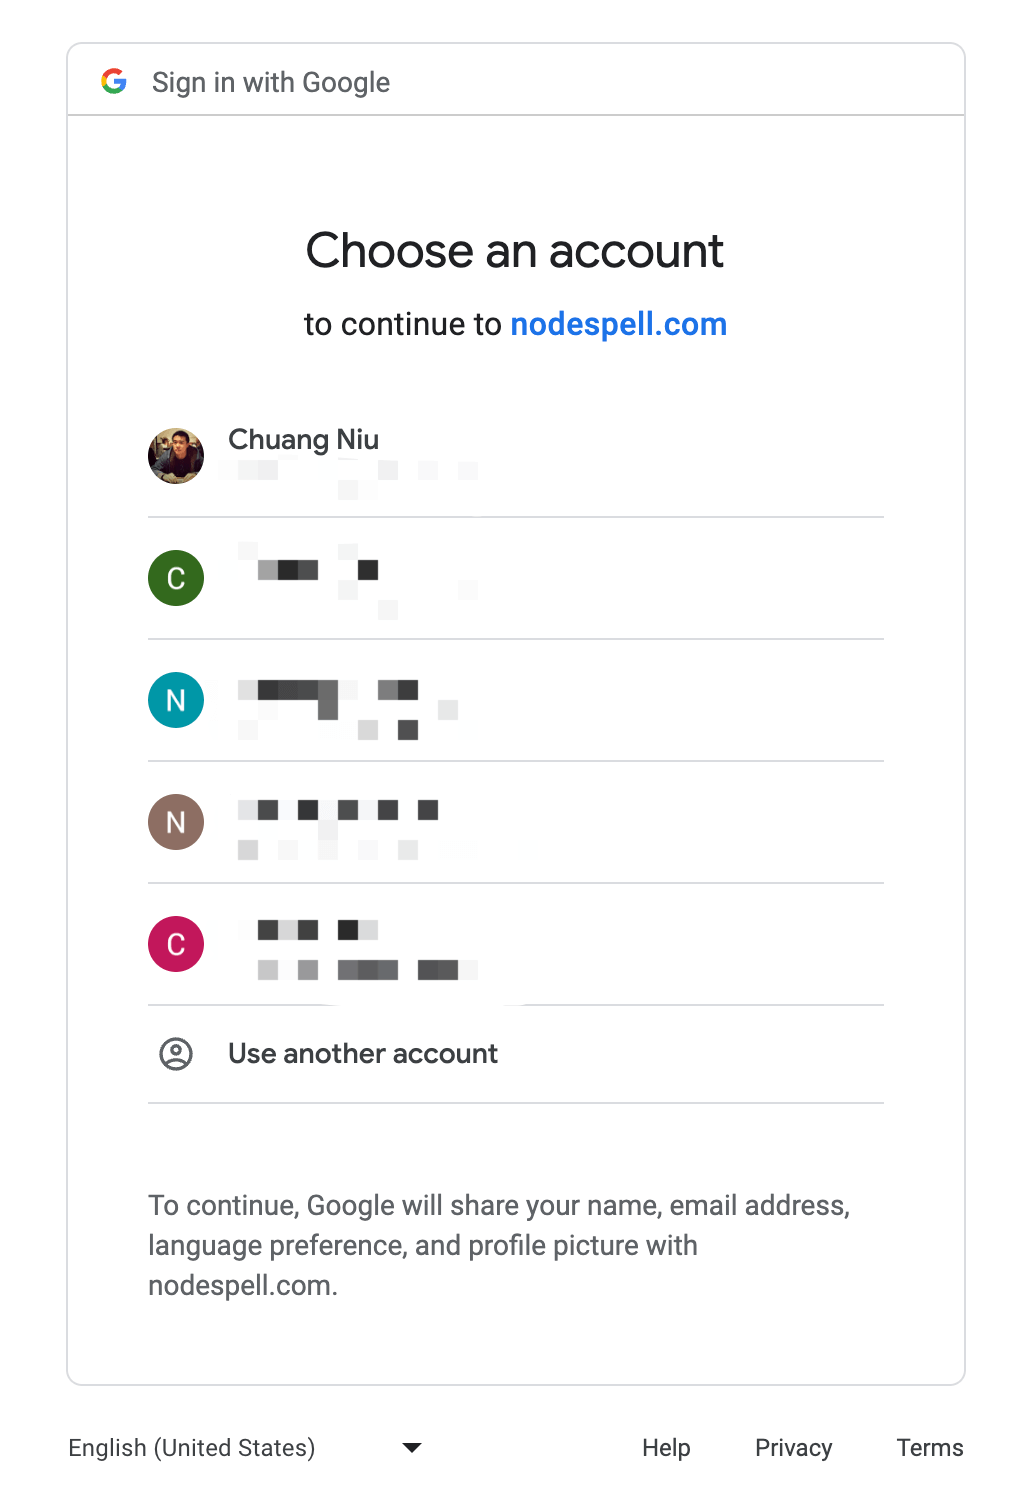Click the Google logo icon
This screenshot has width=1034, height=1494.
point(114,81)
